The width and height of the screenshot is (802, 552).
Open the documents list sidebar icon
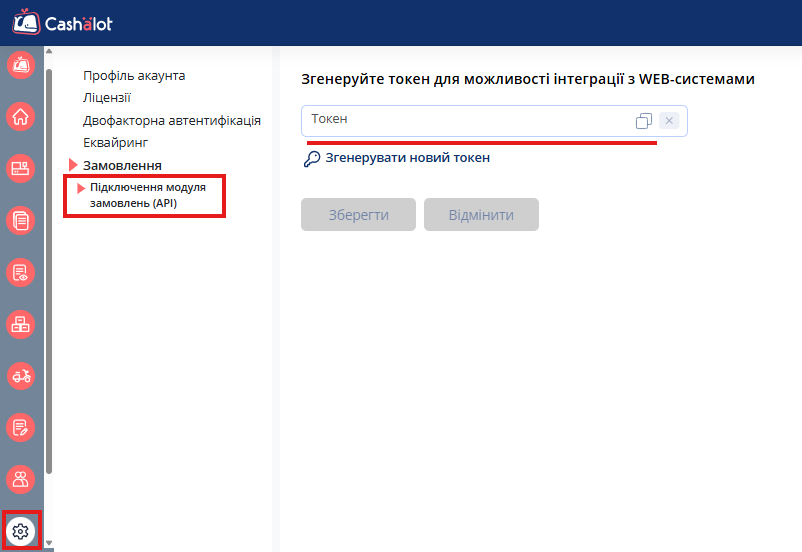tap(20, 220)
